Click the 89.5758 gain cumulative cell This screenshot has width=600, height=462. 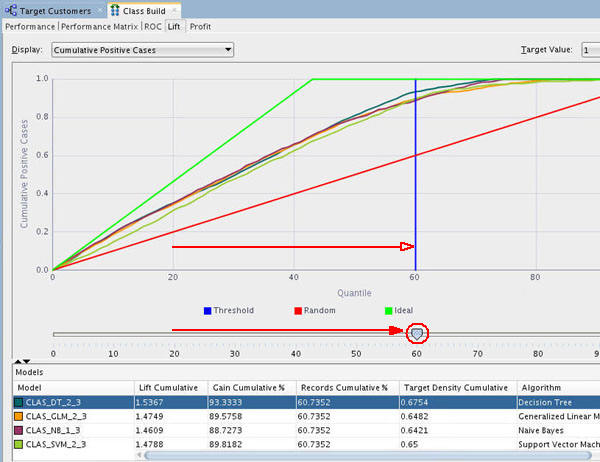pos(252,416)
